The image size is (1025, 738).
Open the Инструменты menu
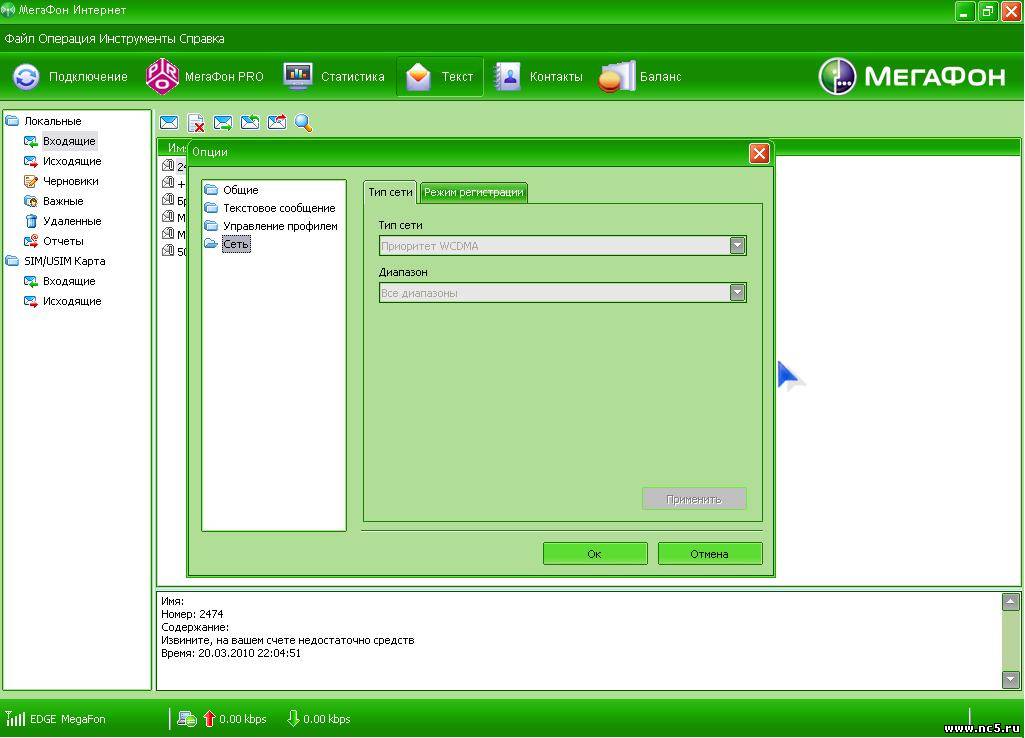[x=137, y=39]
